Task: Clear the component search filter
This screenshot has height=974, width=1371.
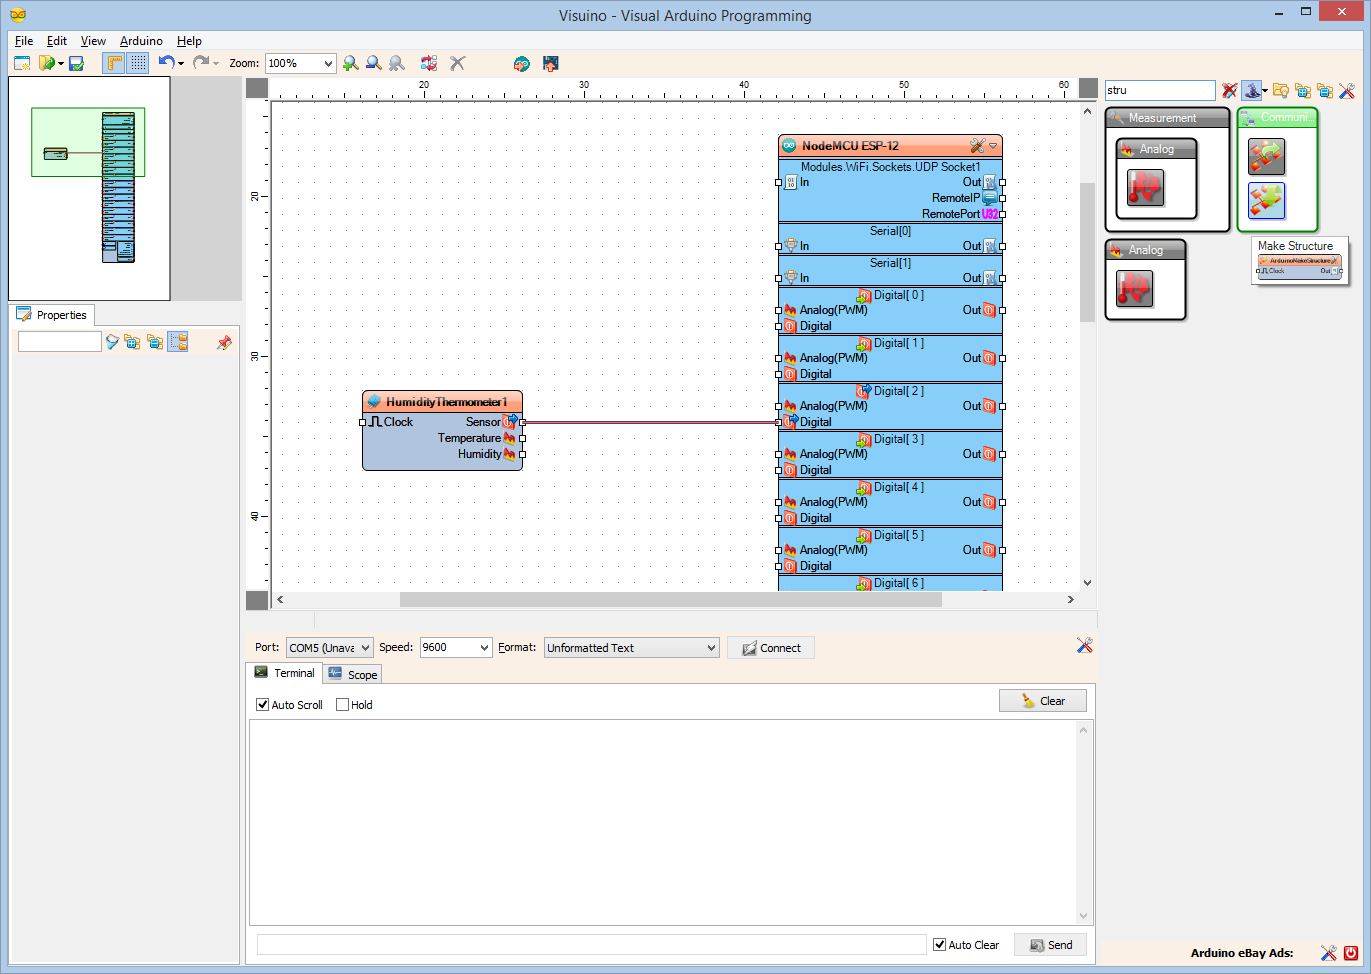Action: point(1230,90)
